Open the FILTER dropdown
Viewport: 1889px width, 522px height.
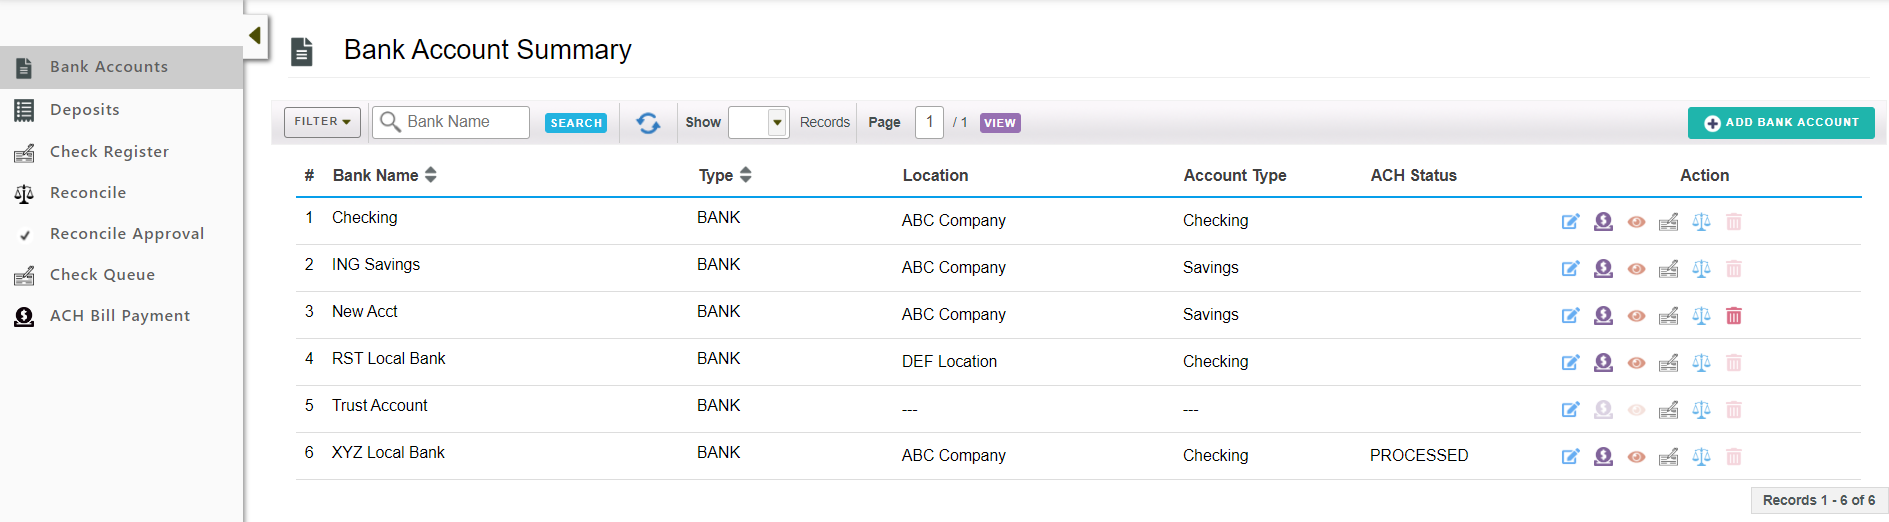[x=322, y=122]
